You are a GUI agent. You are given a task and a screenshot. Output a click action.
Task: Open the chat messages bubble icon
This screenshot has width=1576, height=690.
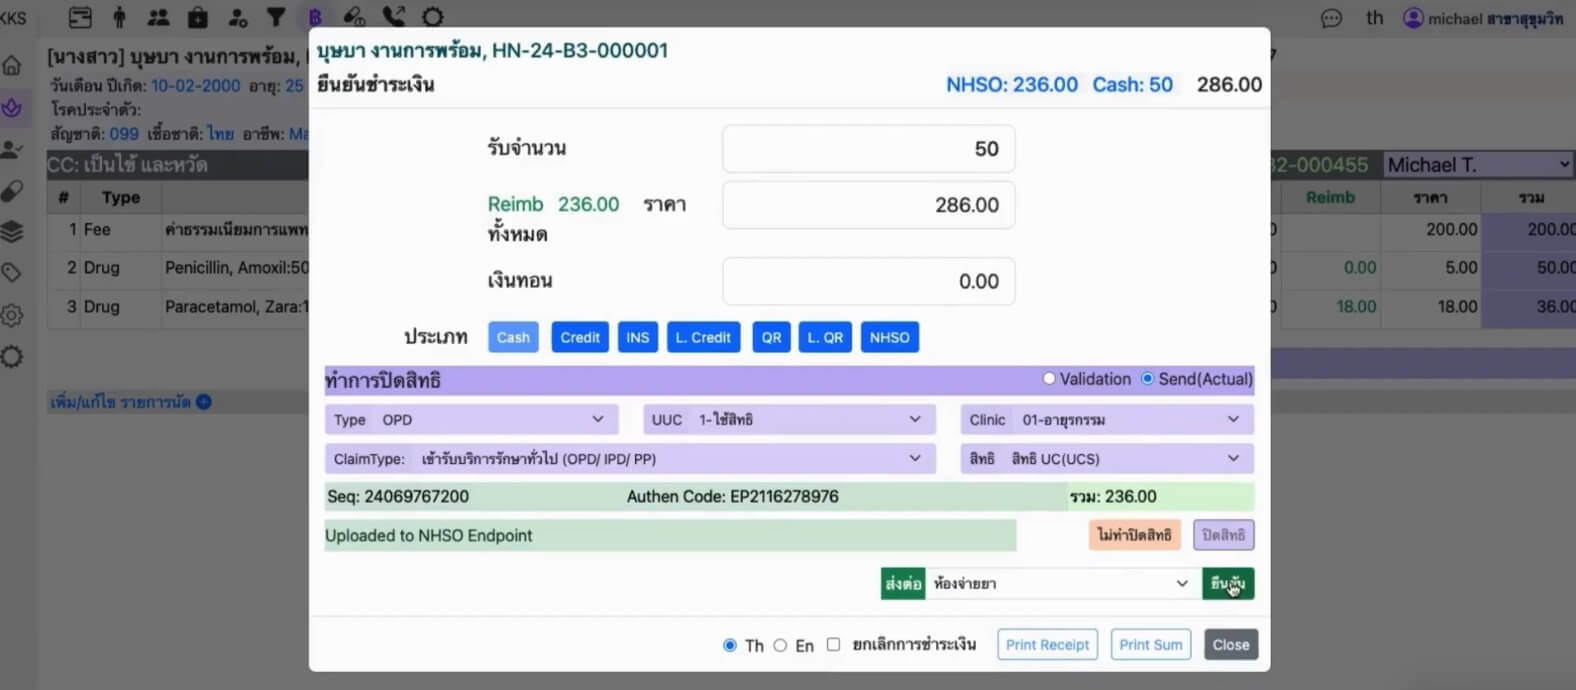(x=1331, y=19)
